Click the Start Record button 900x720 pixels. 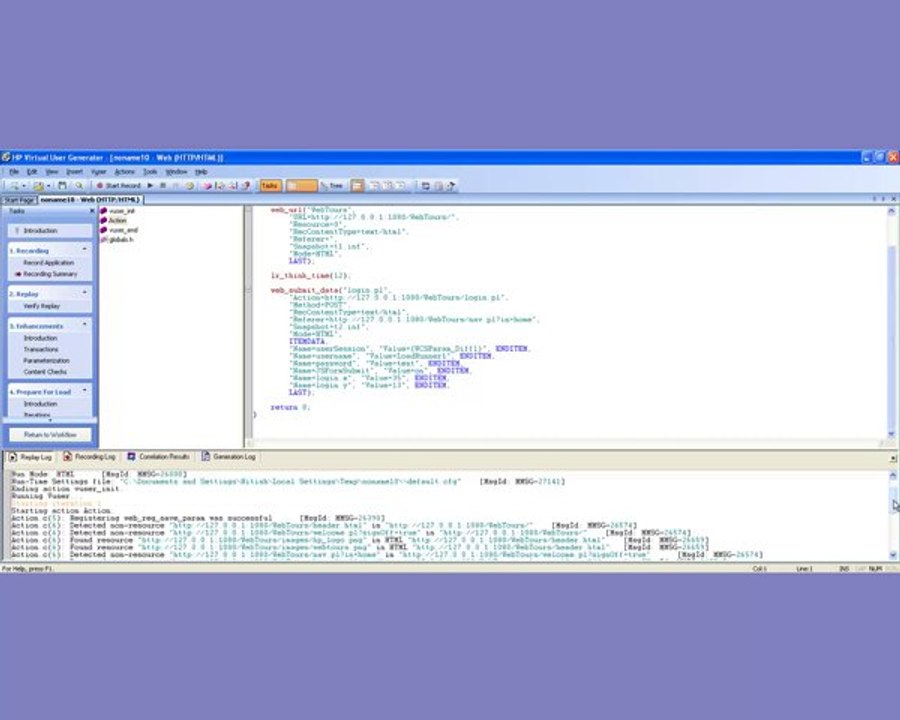[118, 185]
